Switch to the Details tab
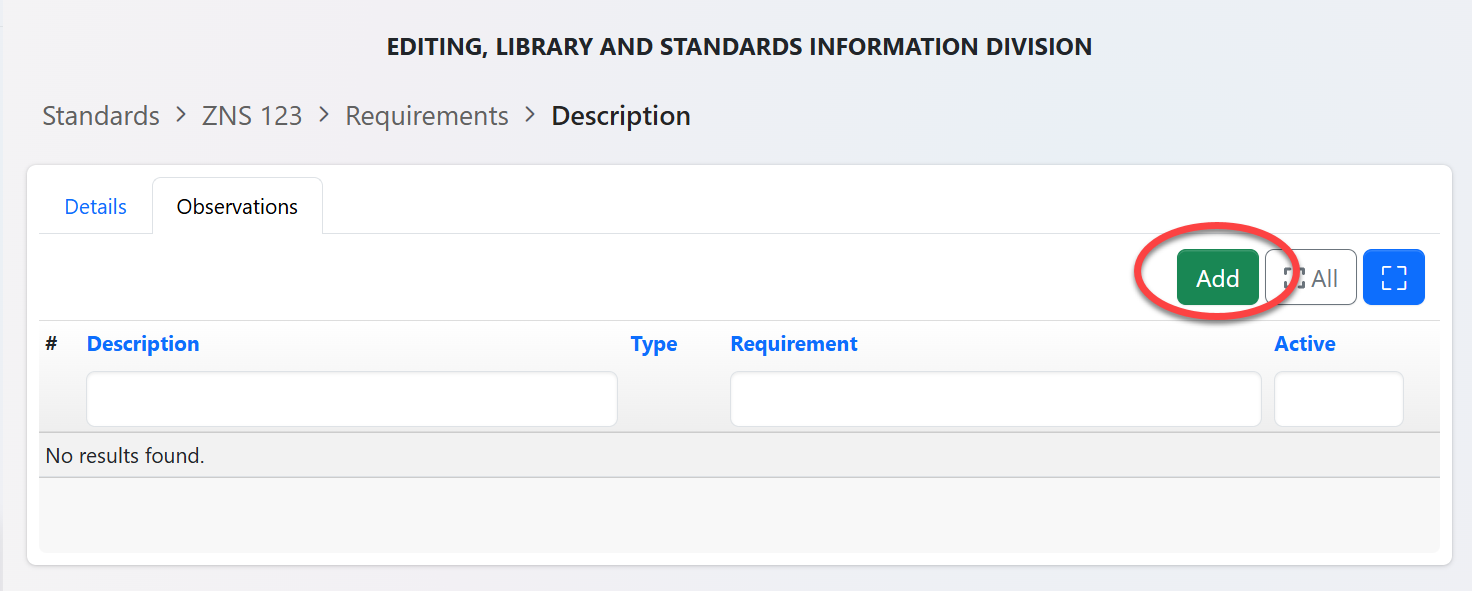 click(x=96, y=207)
